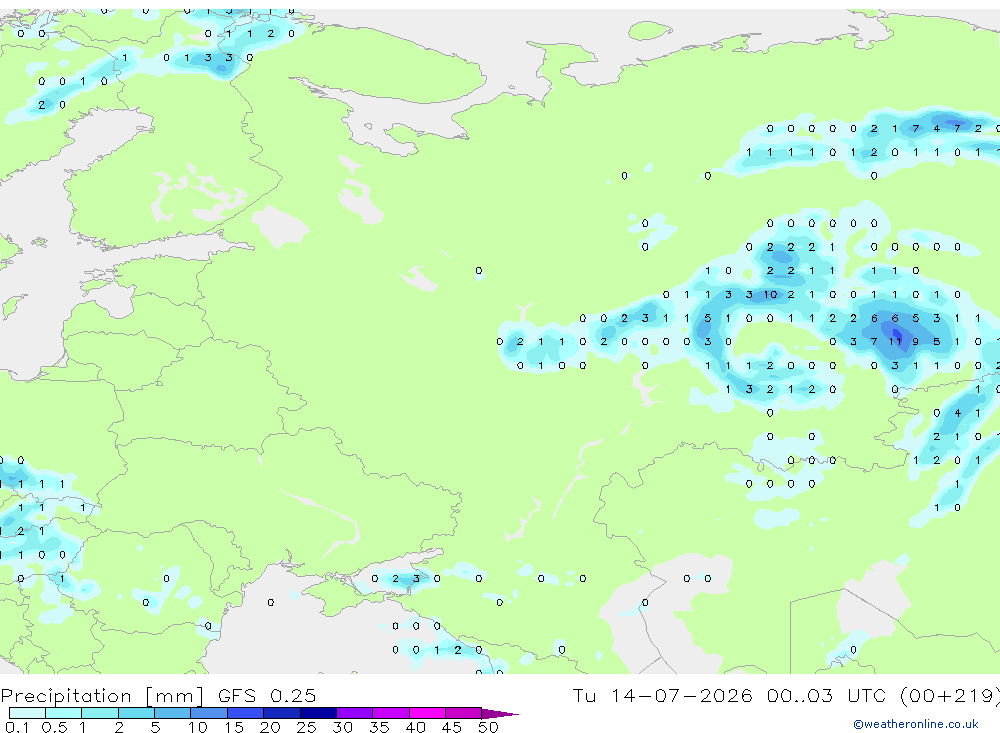Click the 25–30 mm legend color box
Viewport: 1000px width, 733px height.
(318, 713)
